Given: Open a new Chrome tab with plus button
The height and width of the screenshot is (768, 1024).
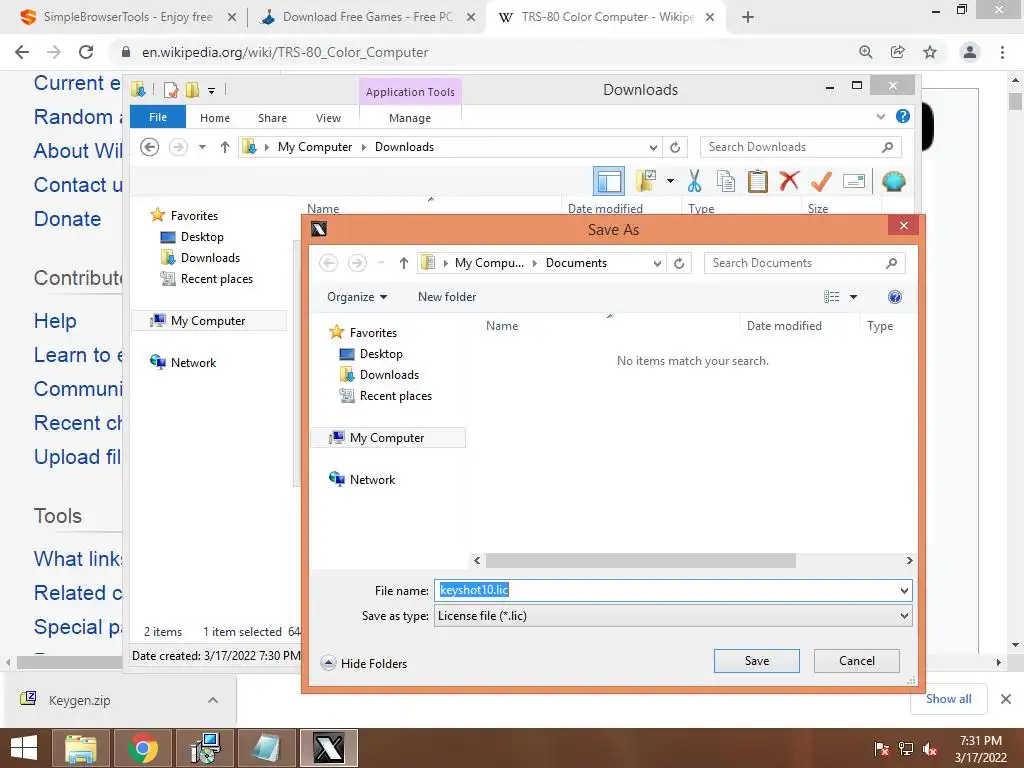Looking at the screenshot, I should [748, 17].
